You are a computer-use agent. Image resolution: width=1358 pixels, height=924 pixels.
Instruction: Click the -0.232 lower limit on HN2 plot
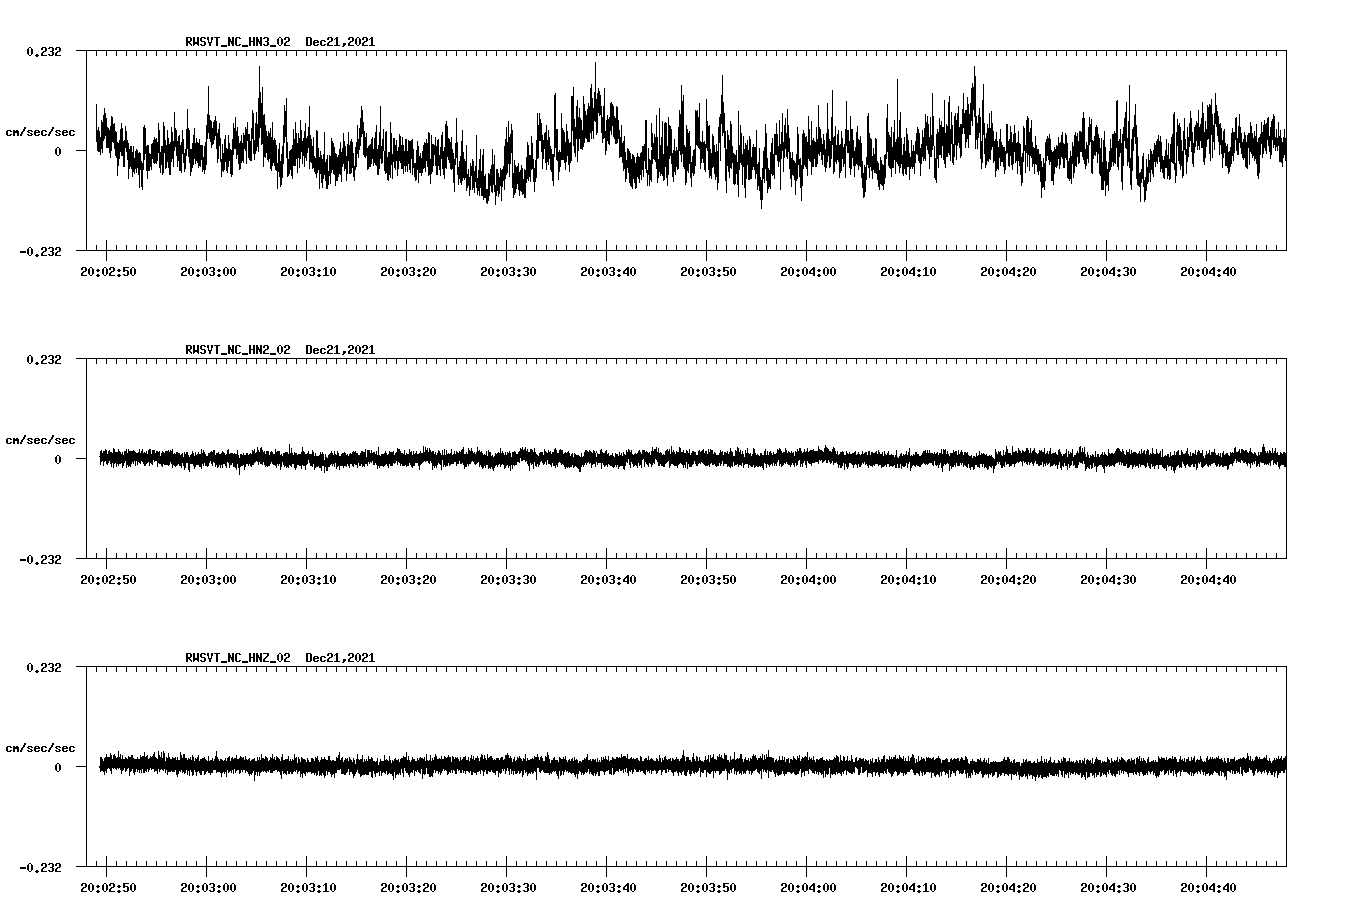pos(40,559)
